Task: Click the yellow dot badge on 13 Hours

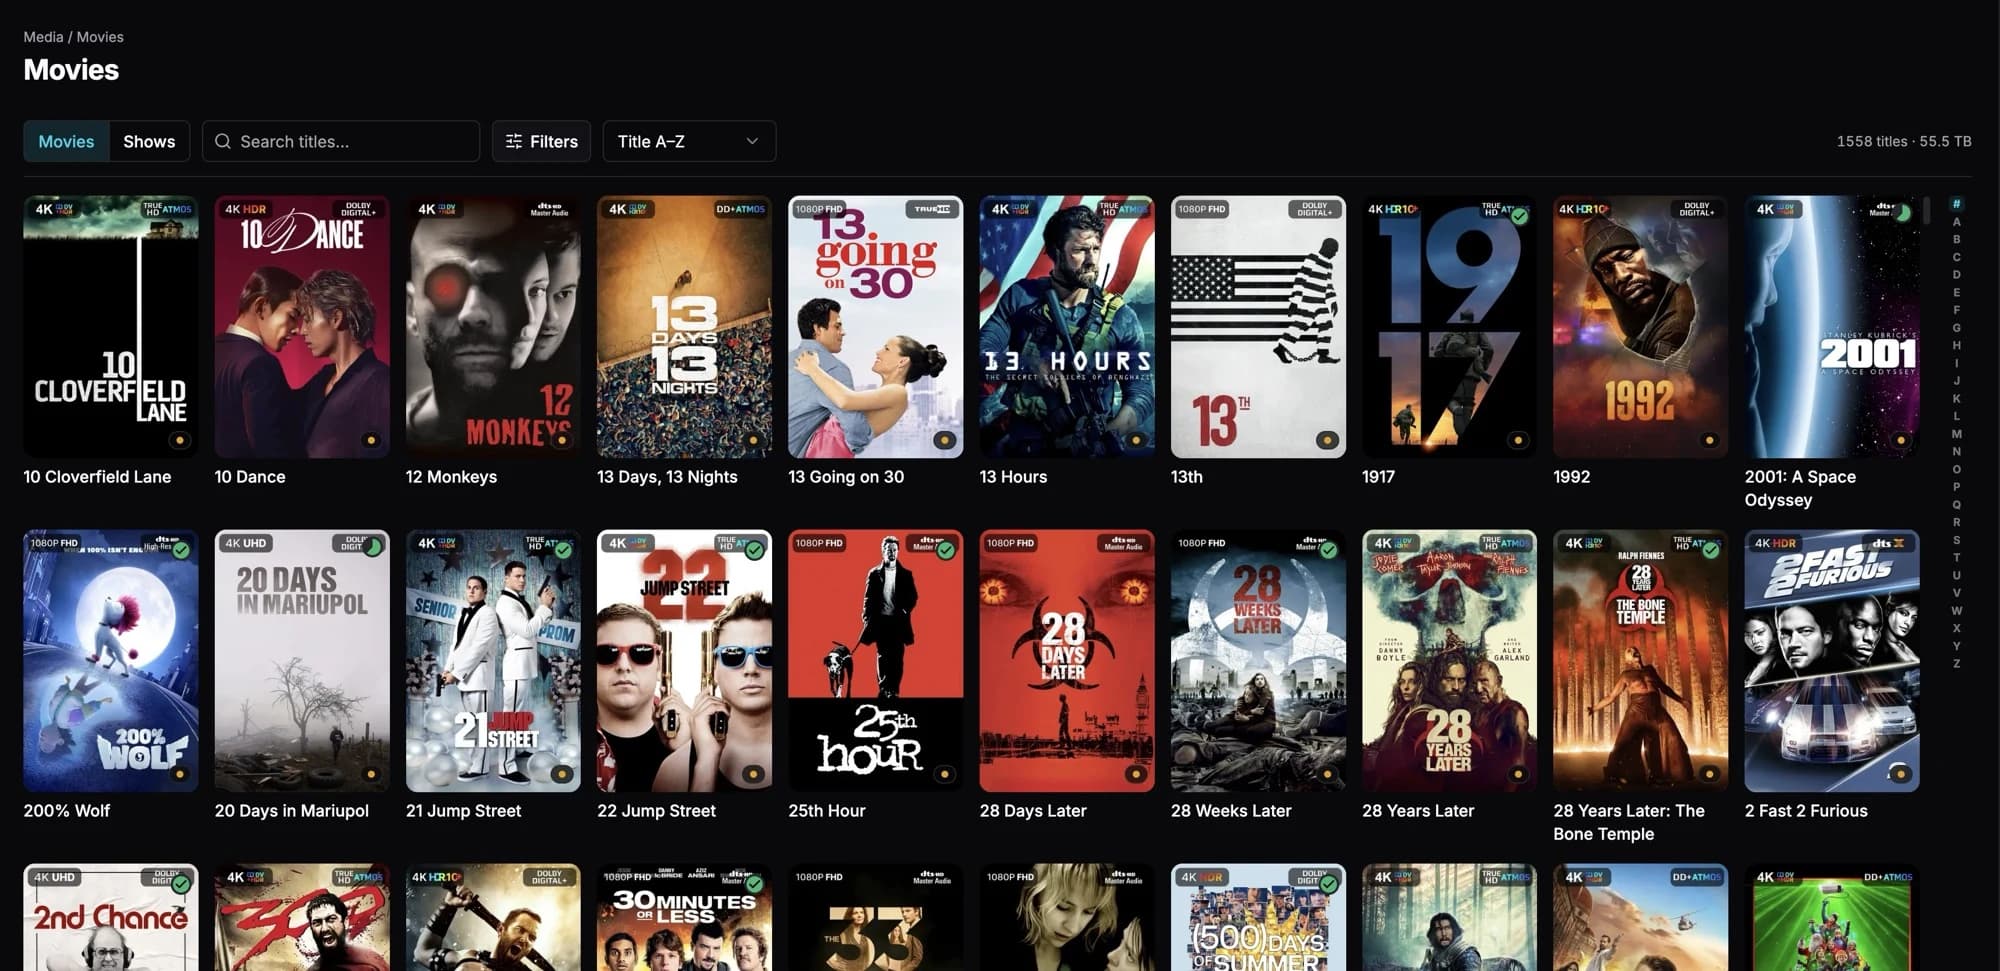Action: tap(1136, 440)
